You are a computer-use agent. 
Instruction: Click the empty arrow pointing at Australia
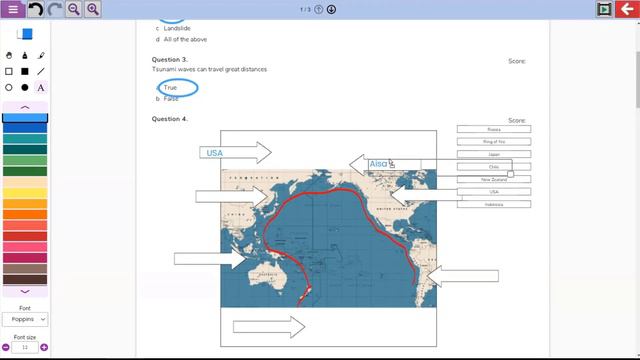pos(210,259)
